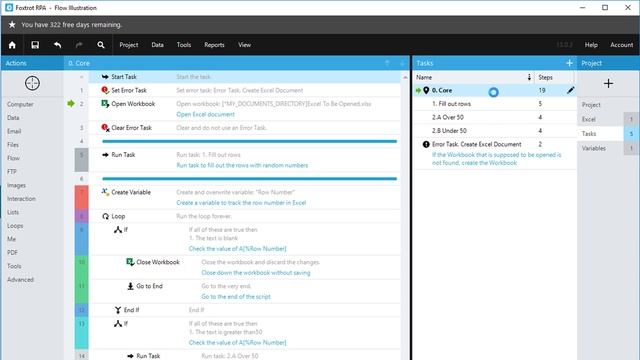Move step up with the up arrow in the Core header
The height and width of the screenshot is (360, 640).
(x=387, y=63)
